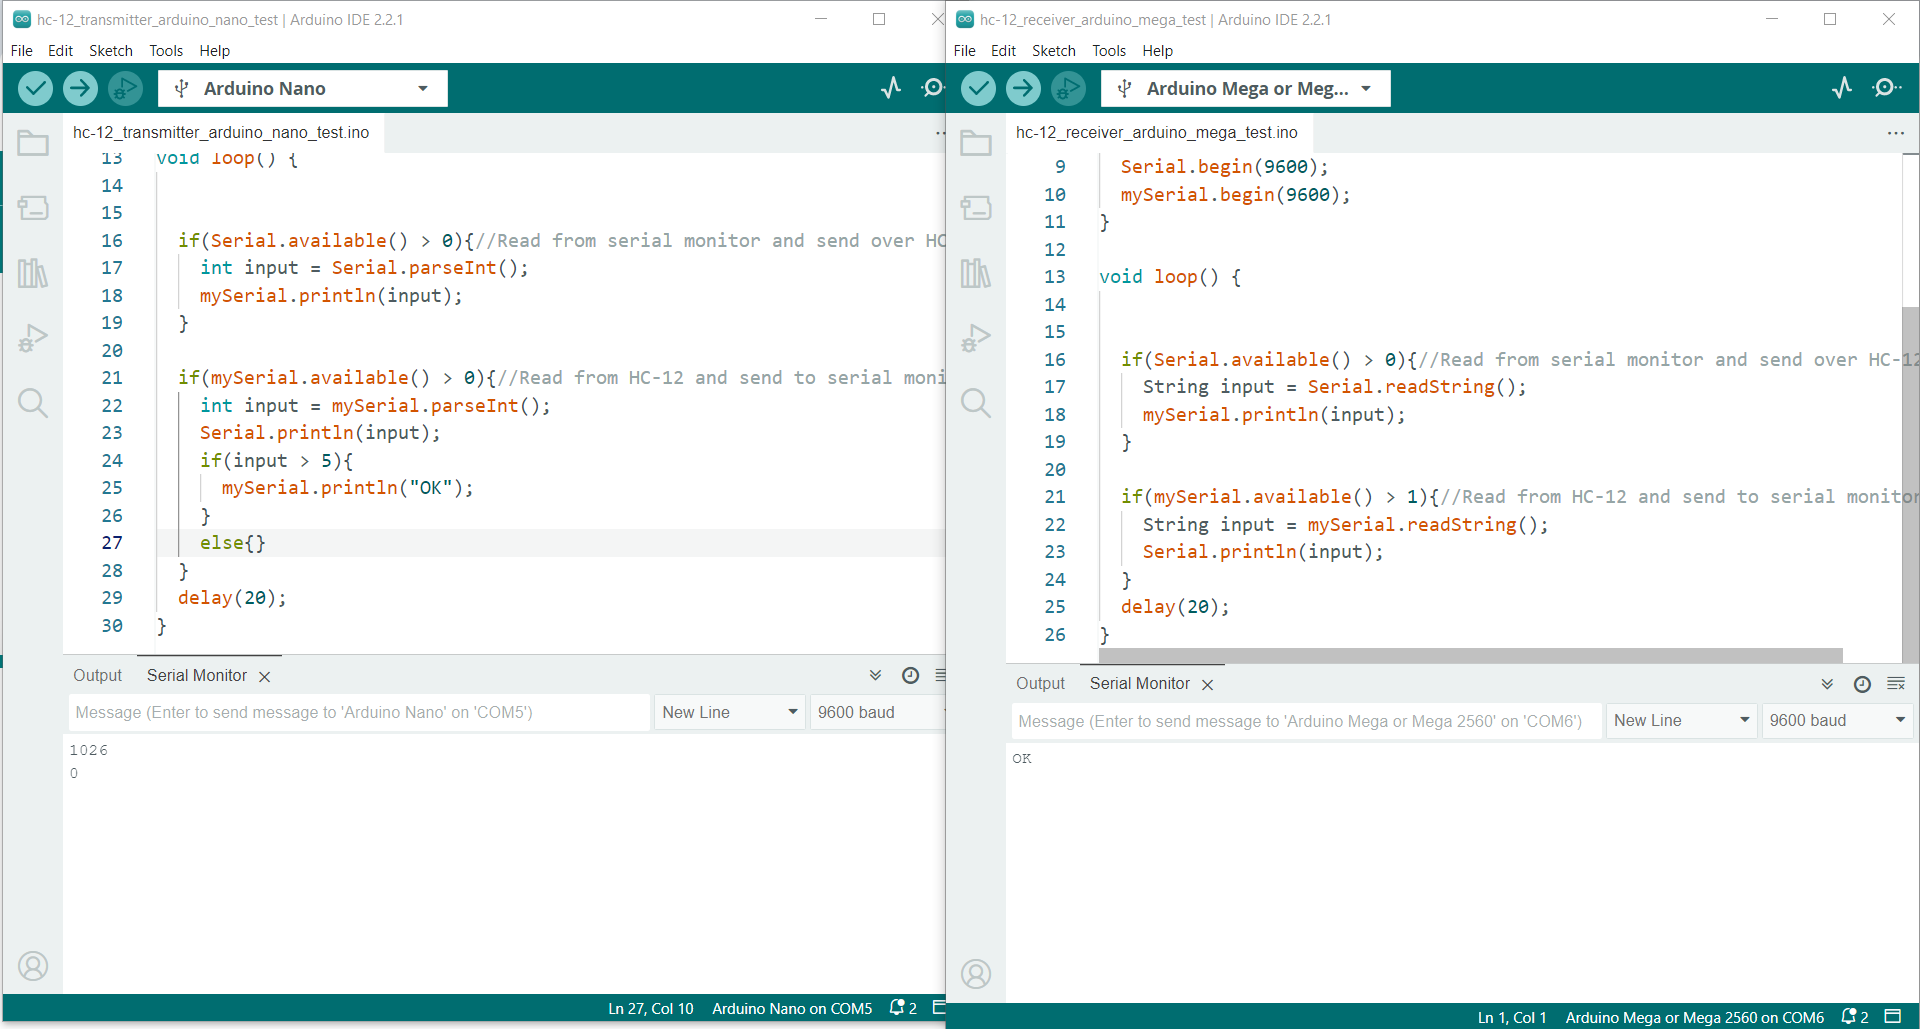
Task: Click Verify button in Arduino Nano window
Action: click(35, 89)
